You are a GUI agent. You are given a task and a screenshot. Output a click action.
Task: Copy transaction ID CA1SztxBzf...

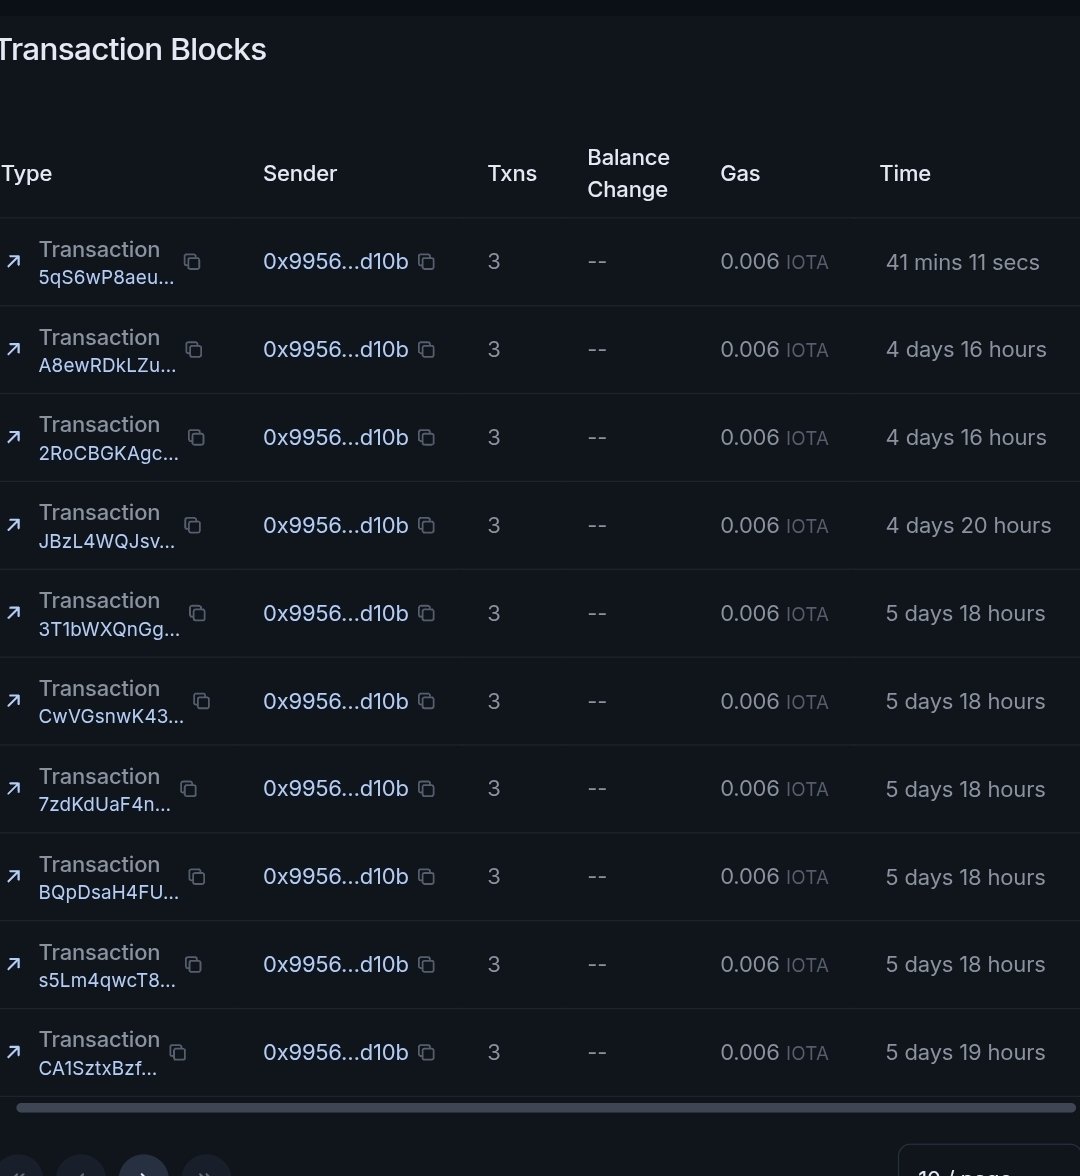point(178,1052)
